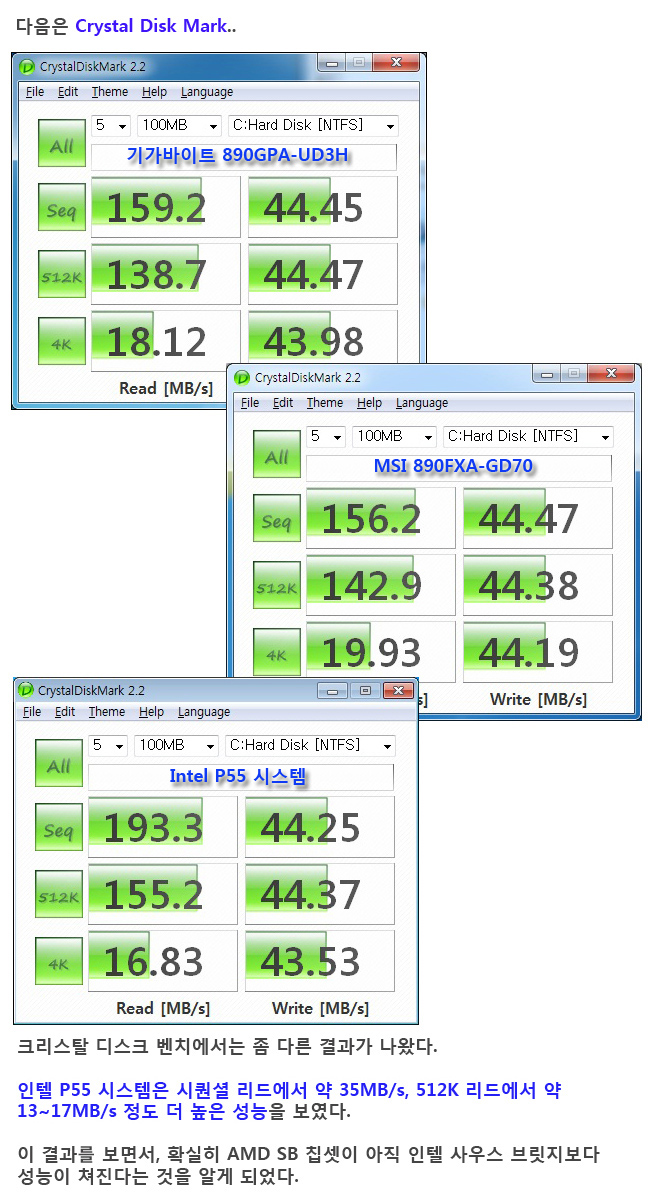
Task: Run All tests in MSI 890FXA-GD70 window
Action: pos(277,456)
